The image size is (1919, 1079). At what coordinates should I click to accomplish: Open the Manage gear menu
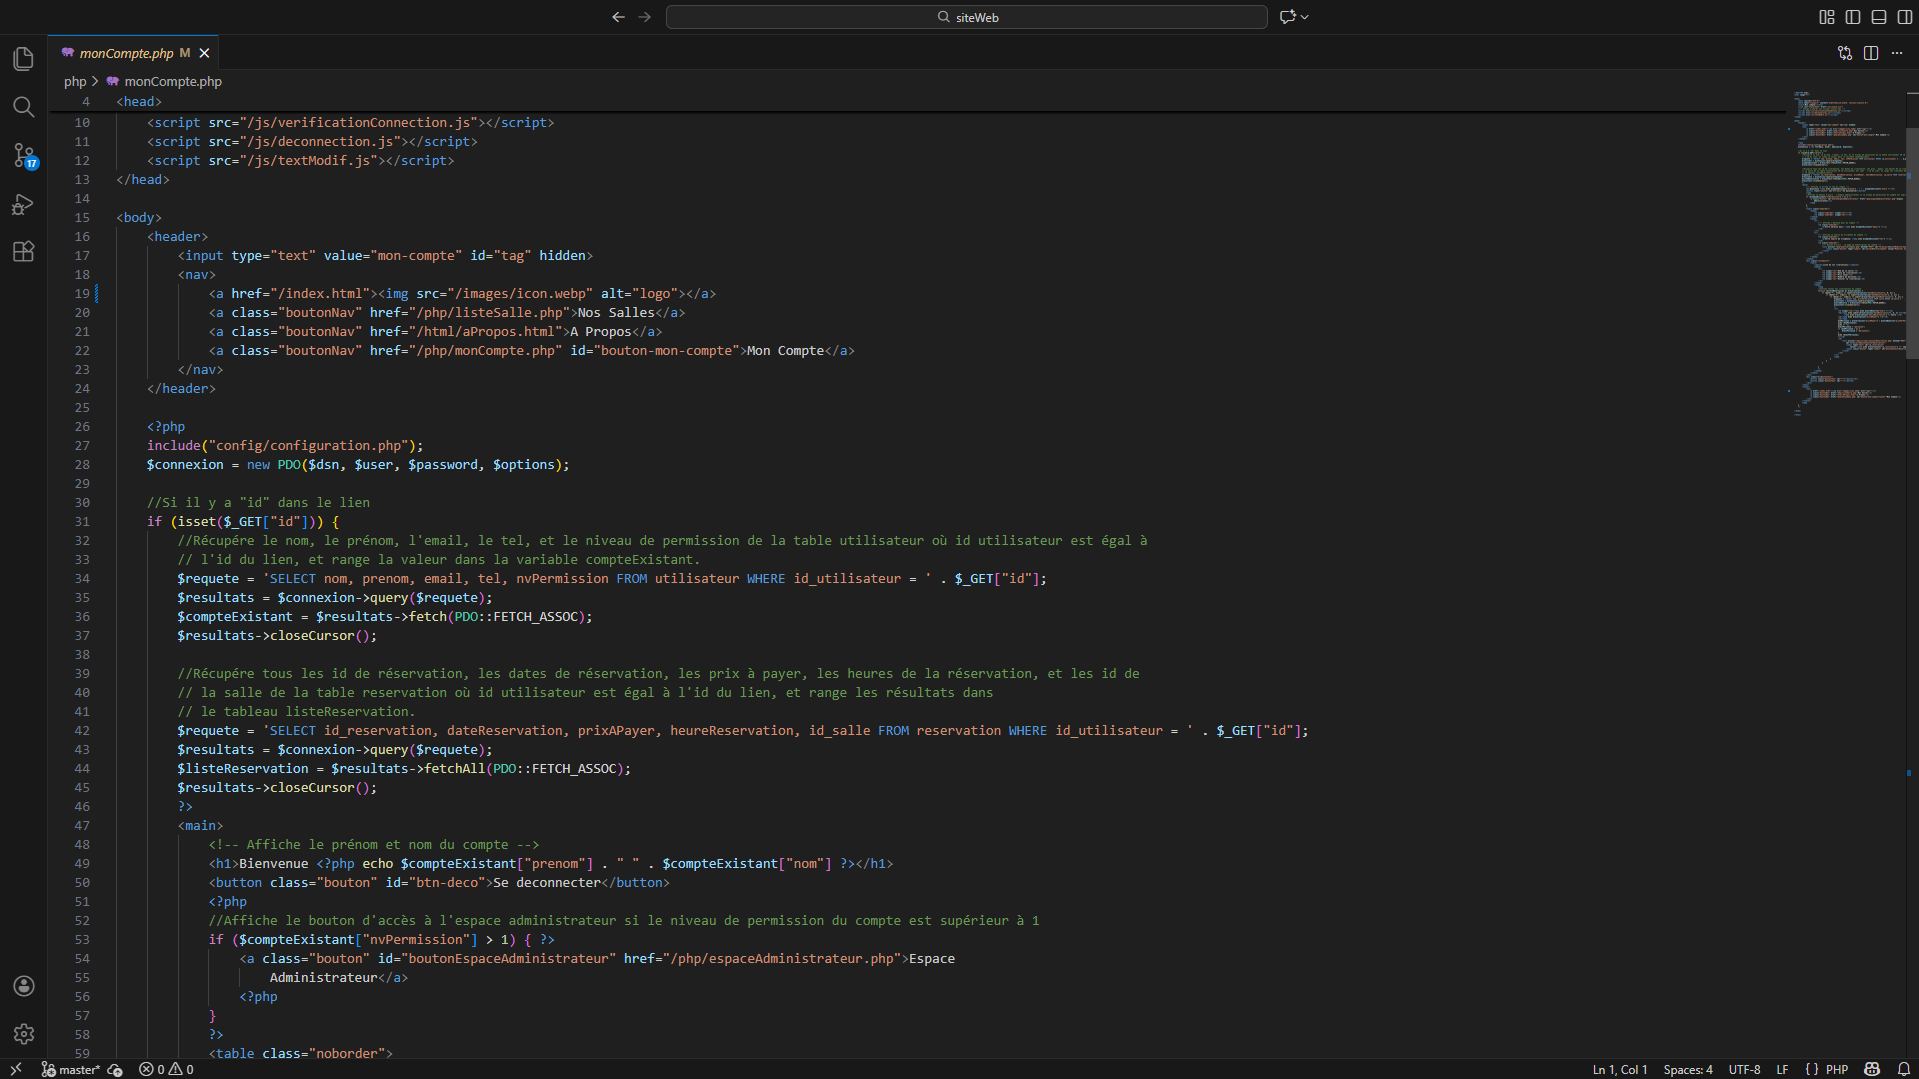[x=24, y=1034]
